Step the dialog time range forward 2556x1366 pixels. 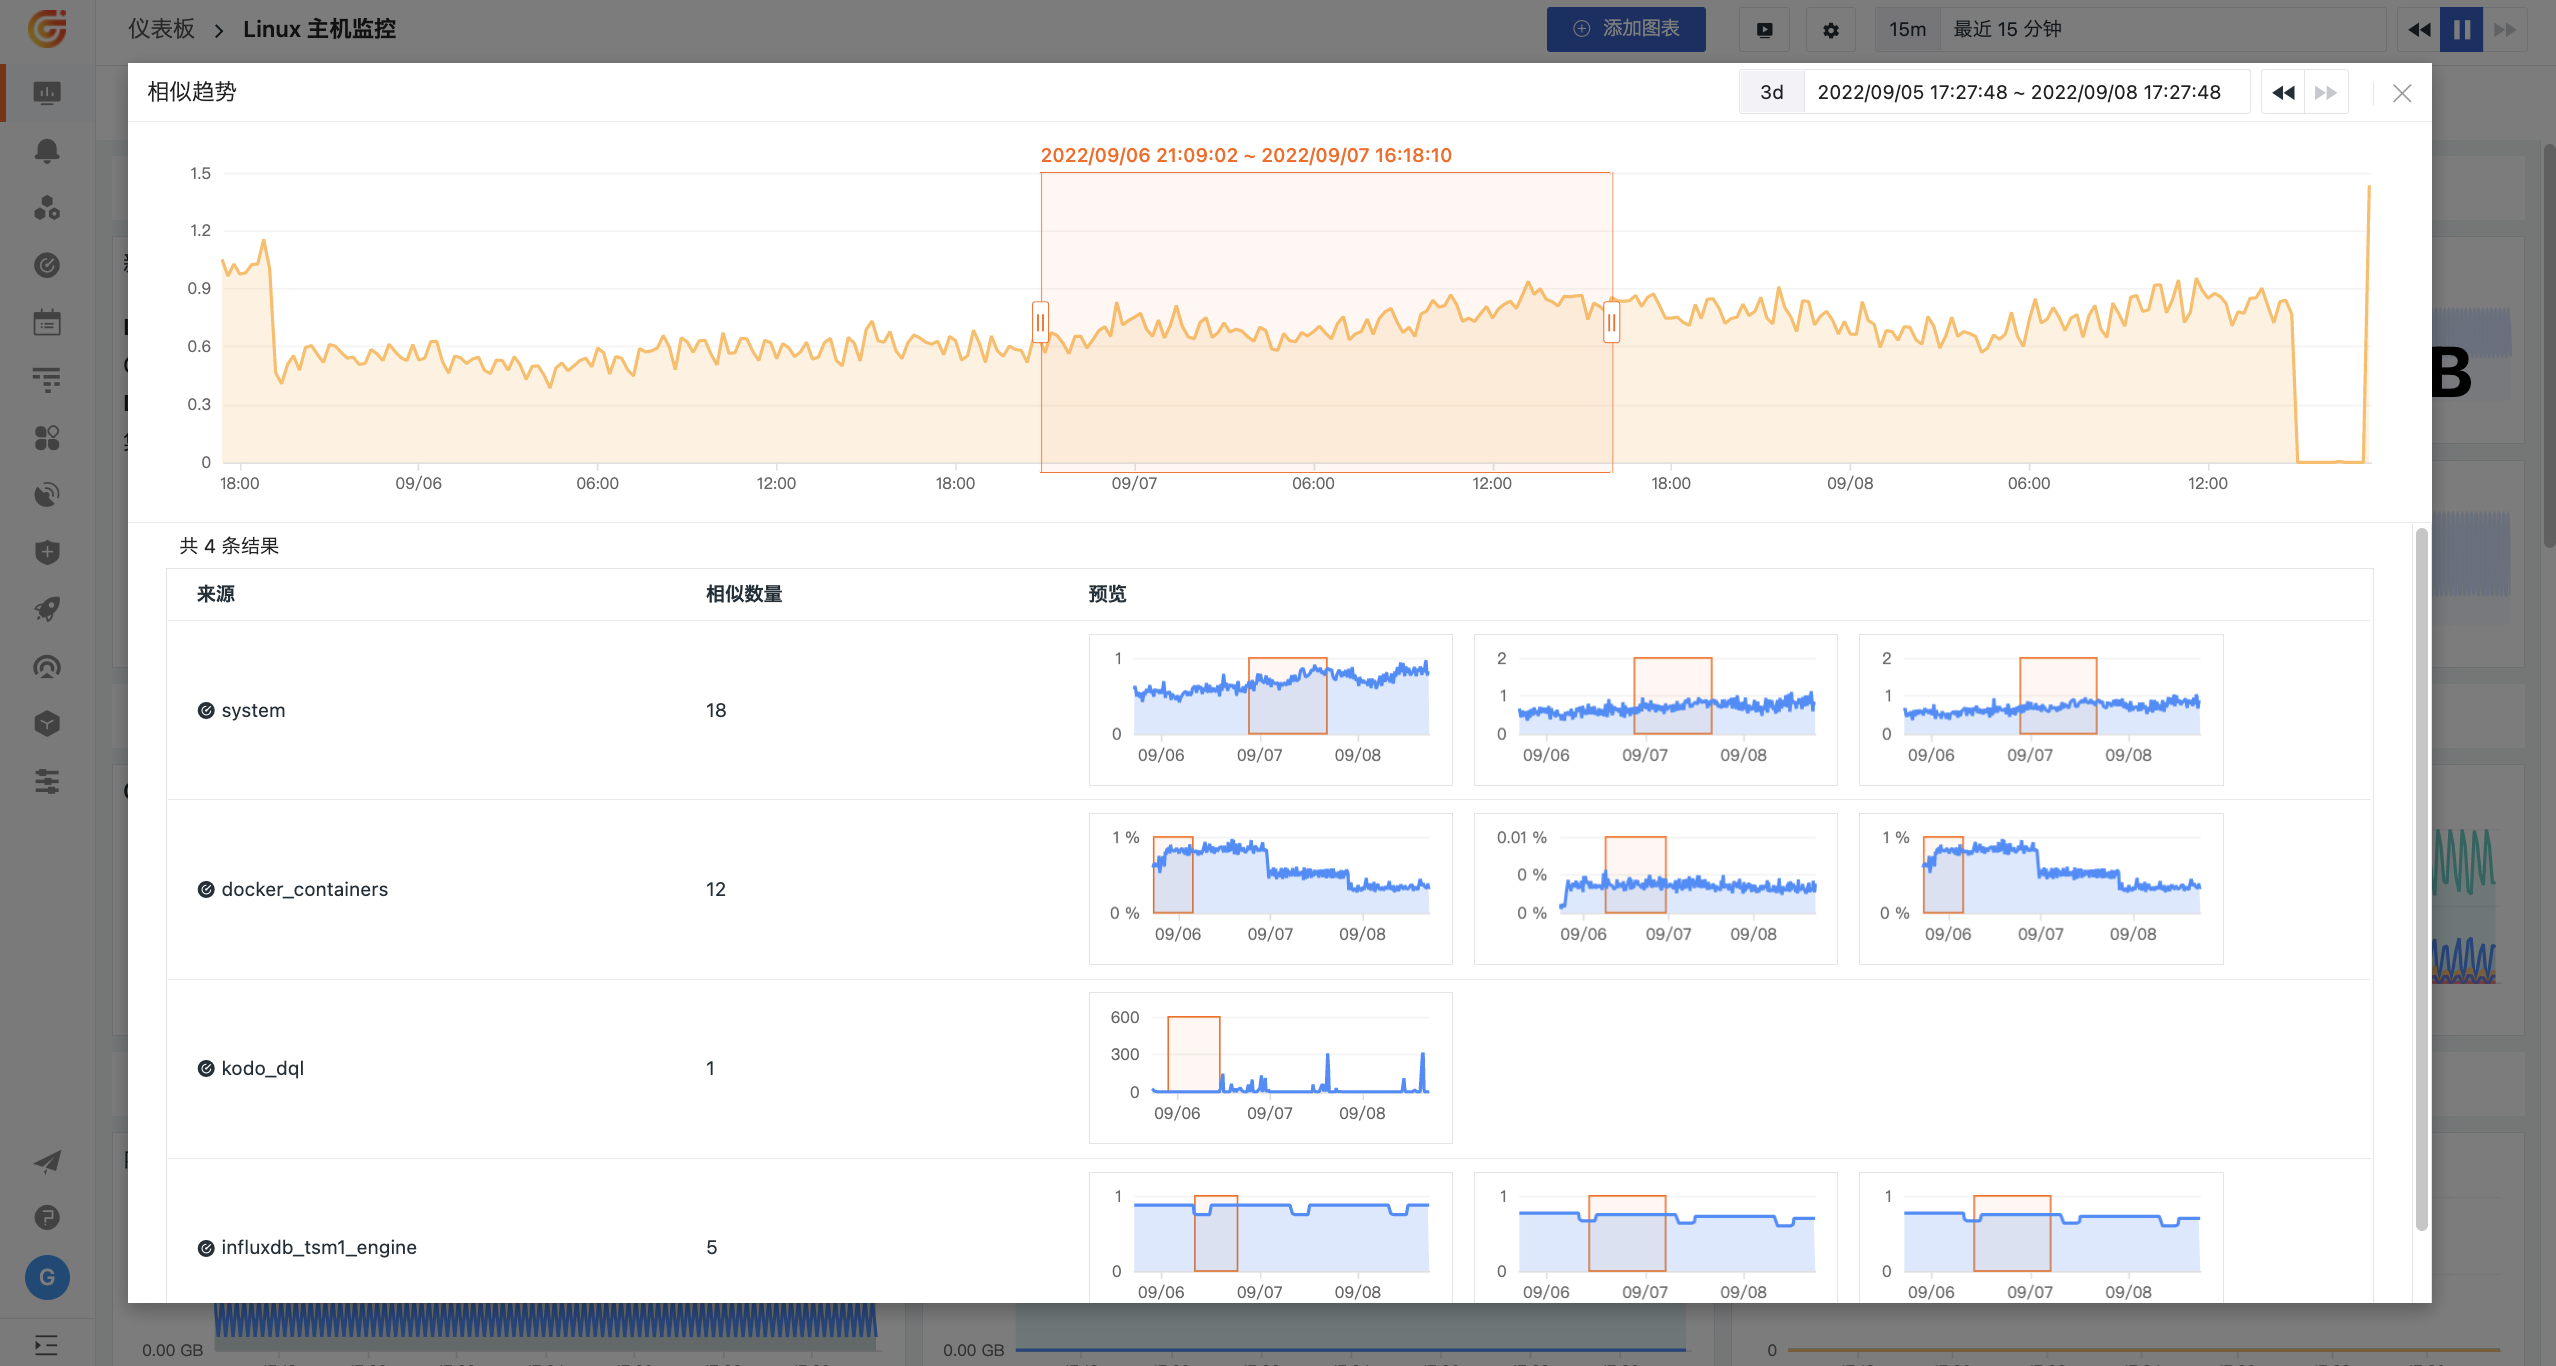pyautogui.click(x=2326, y=93)
